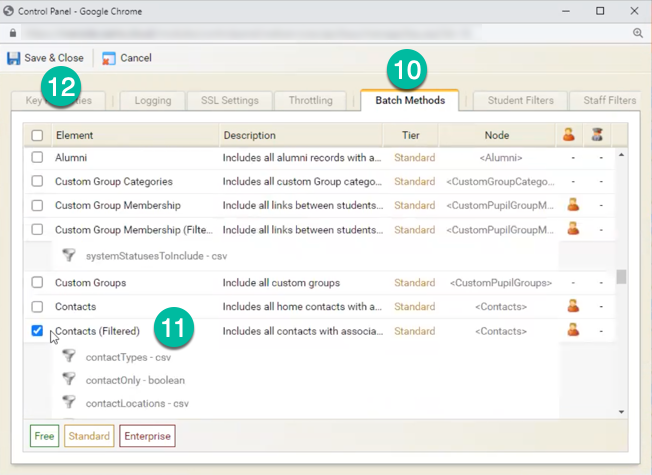Click the Save & Close disk icon
Screen dimensions: 652x475
pos(14,58)
